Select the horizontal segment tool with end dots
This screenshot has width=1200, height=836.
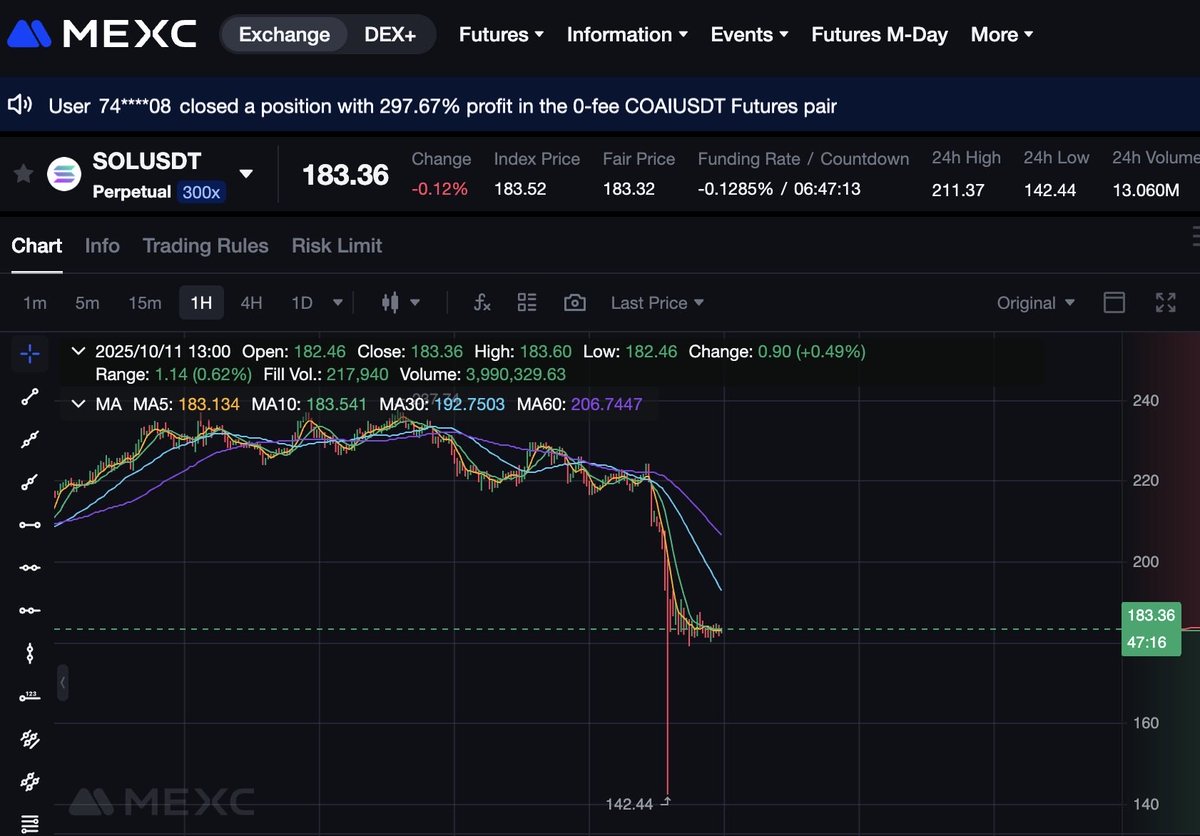[30, 525]
